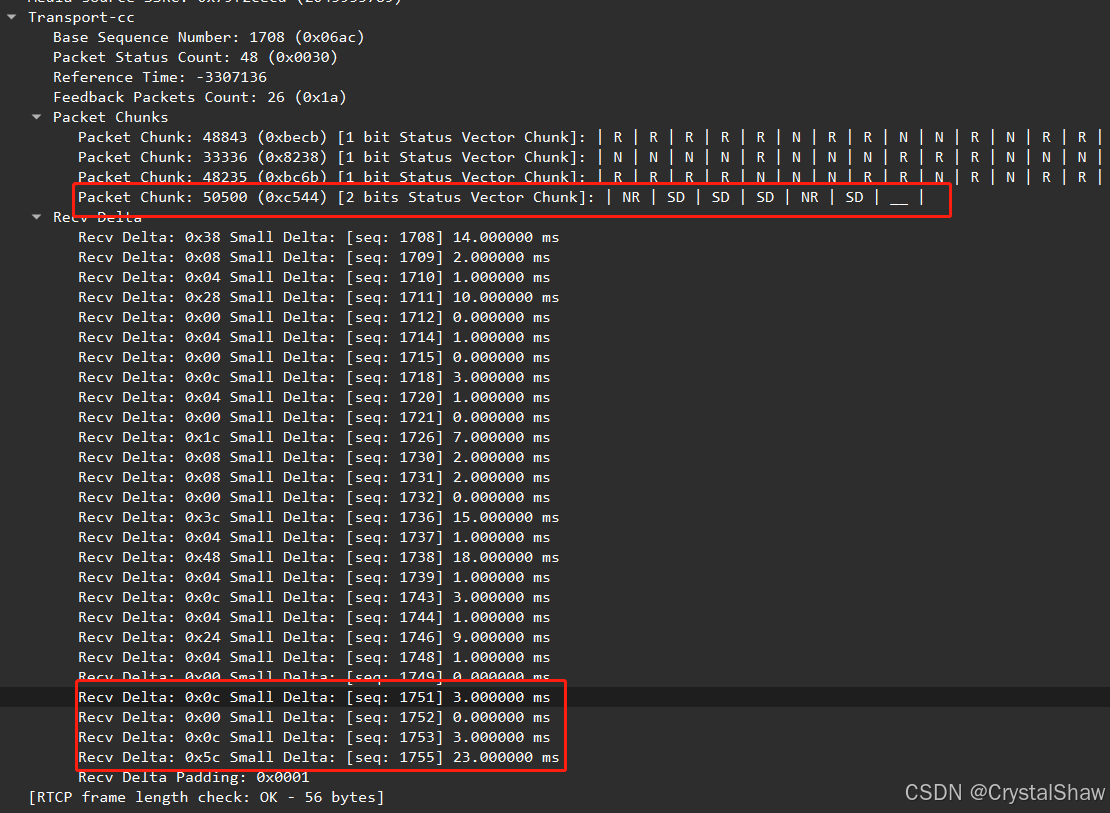Select Recv Delta row for seq 1714
The width and height of the screenshot is (1110, 813).
click(x=314, y=337)
